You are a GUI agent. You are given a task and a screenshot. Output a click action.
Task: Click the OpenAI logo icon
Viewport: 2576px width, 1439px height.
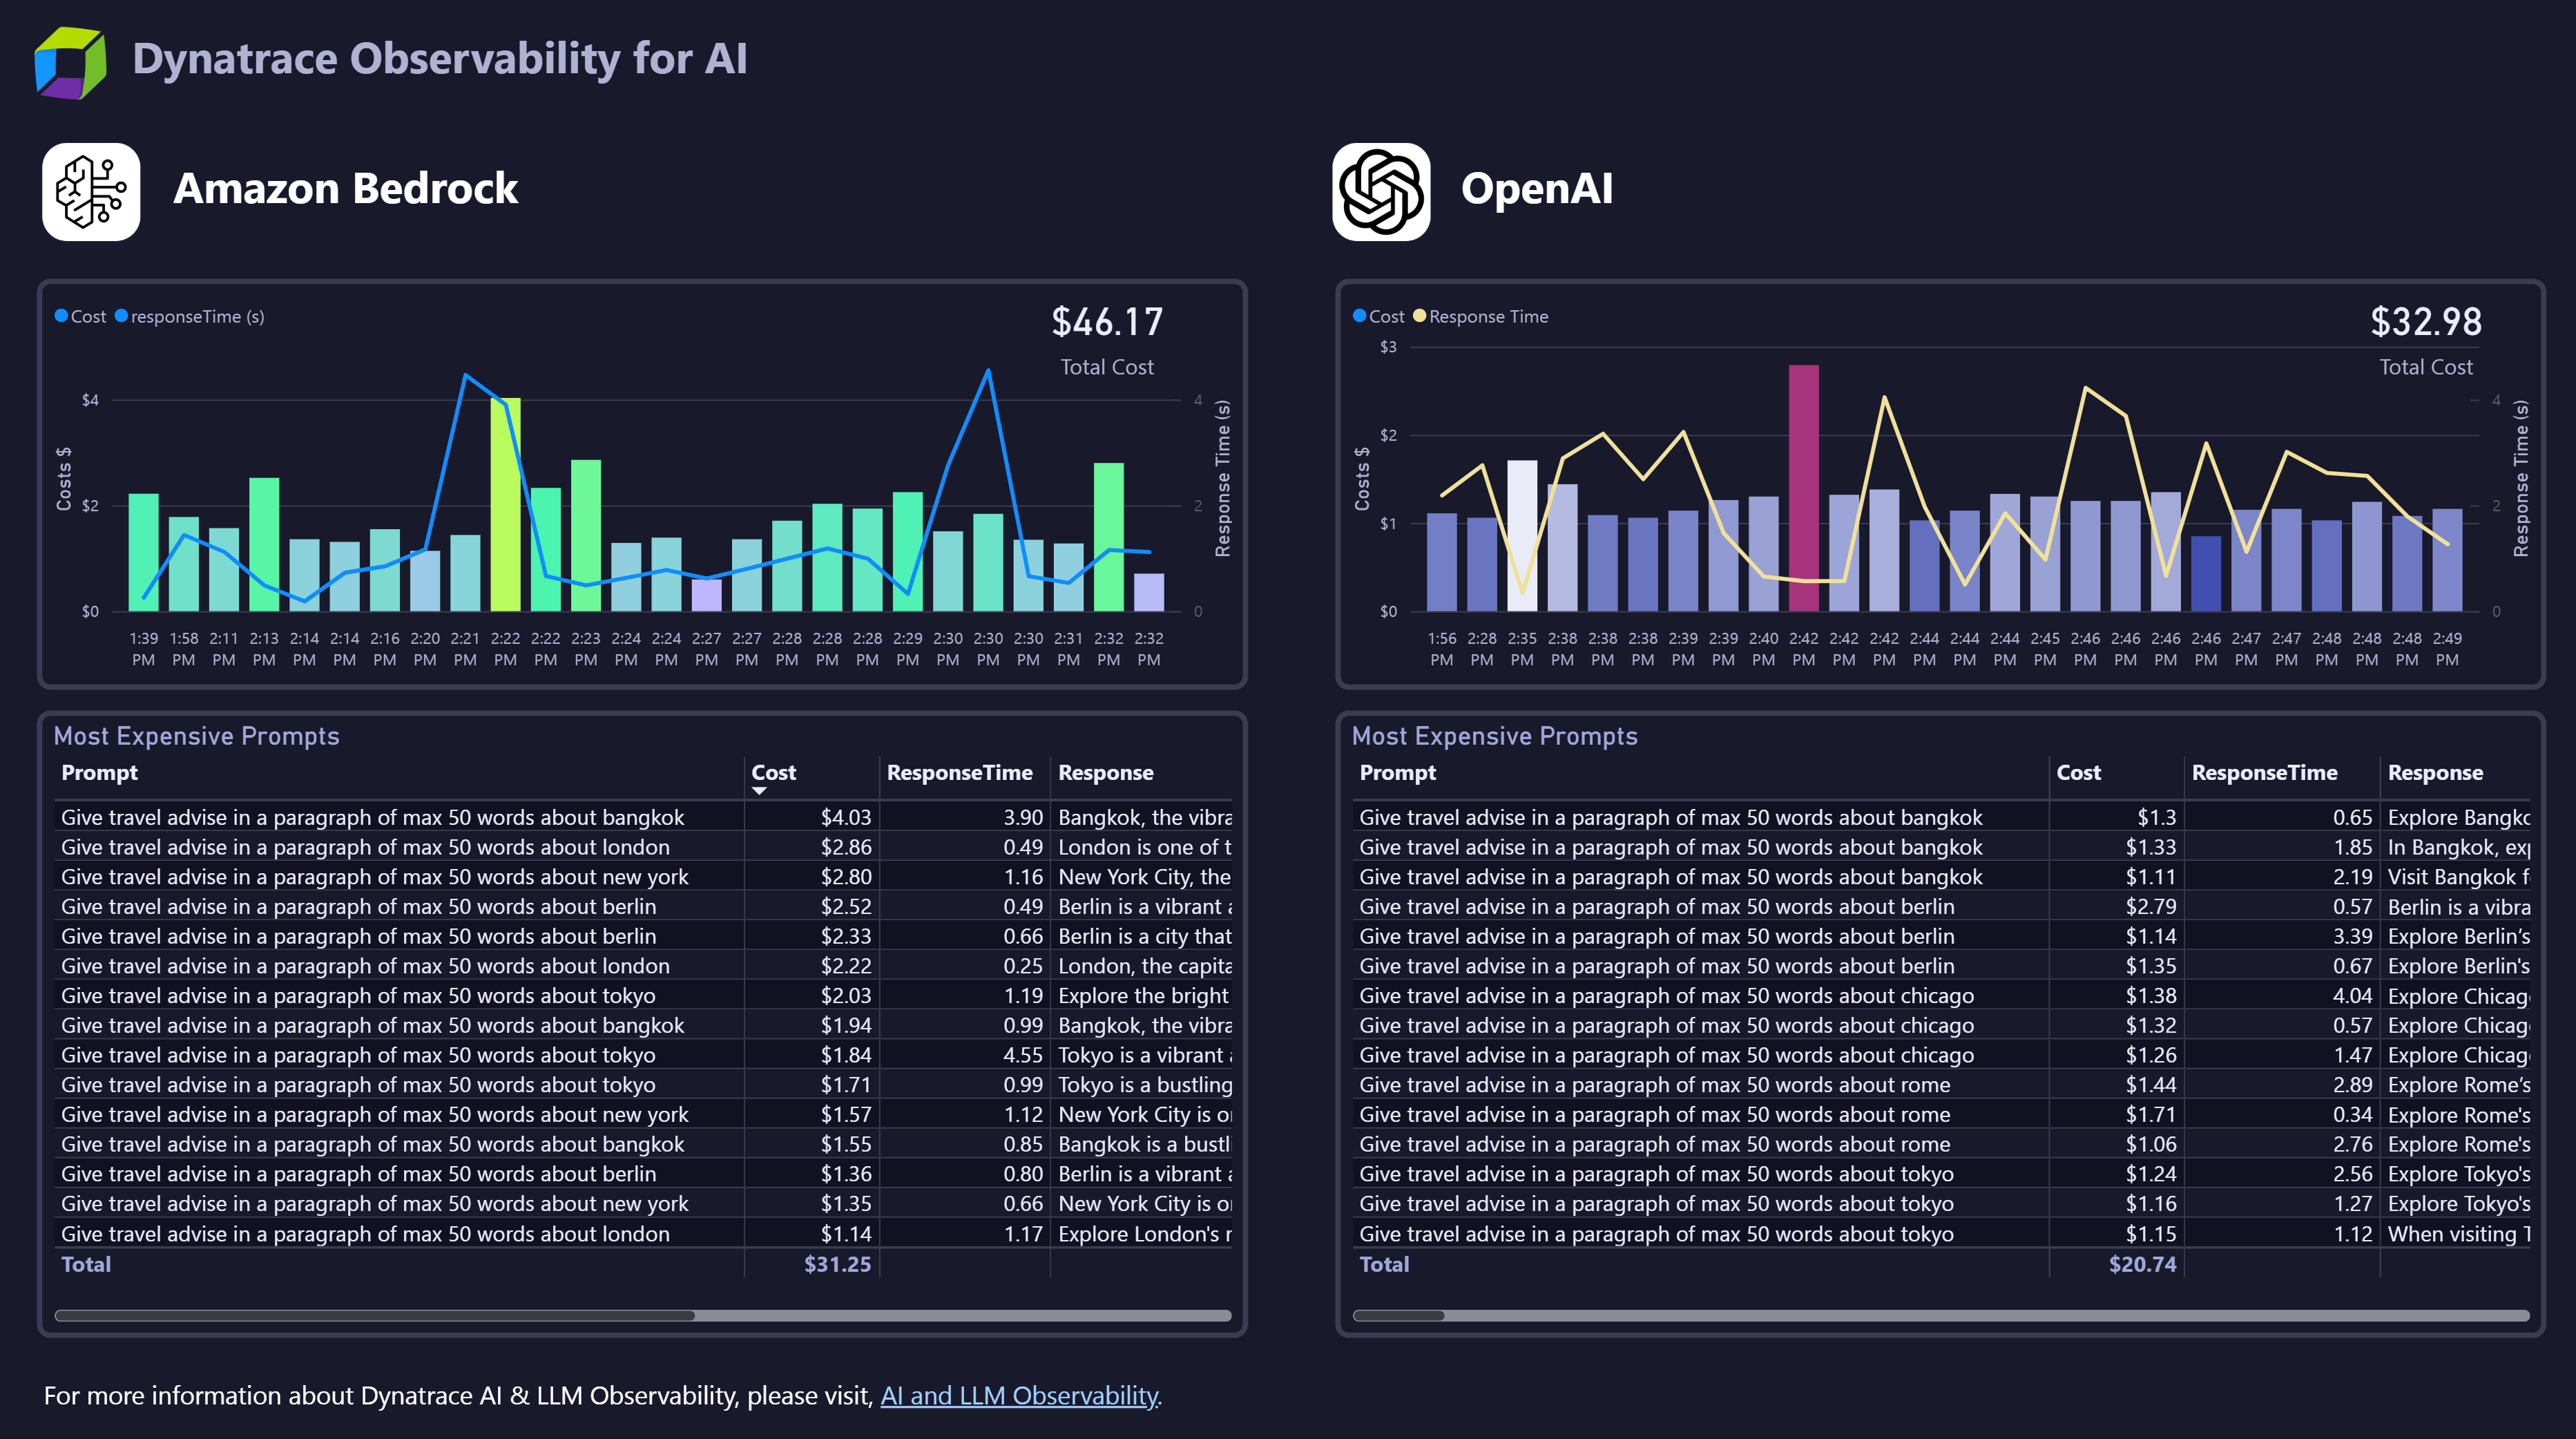point(1383,189)
